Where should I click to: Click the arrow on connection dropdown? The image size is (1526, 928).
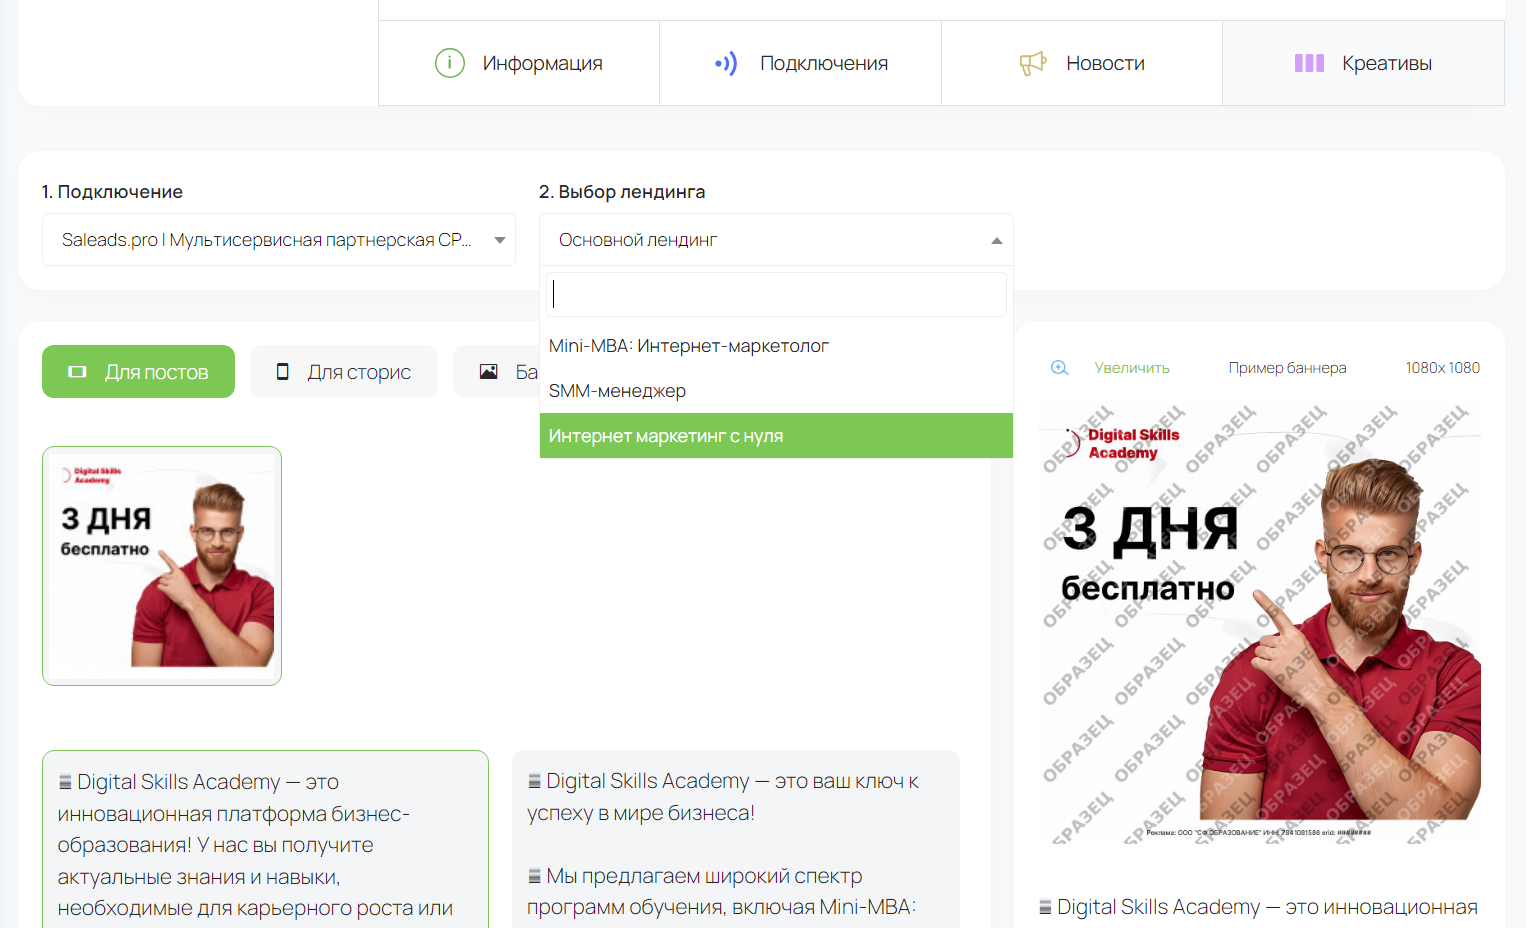click(499, 240)
